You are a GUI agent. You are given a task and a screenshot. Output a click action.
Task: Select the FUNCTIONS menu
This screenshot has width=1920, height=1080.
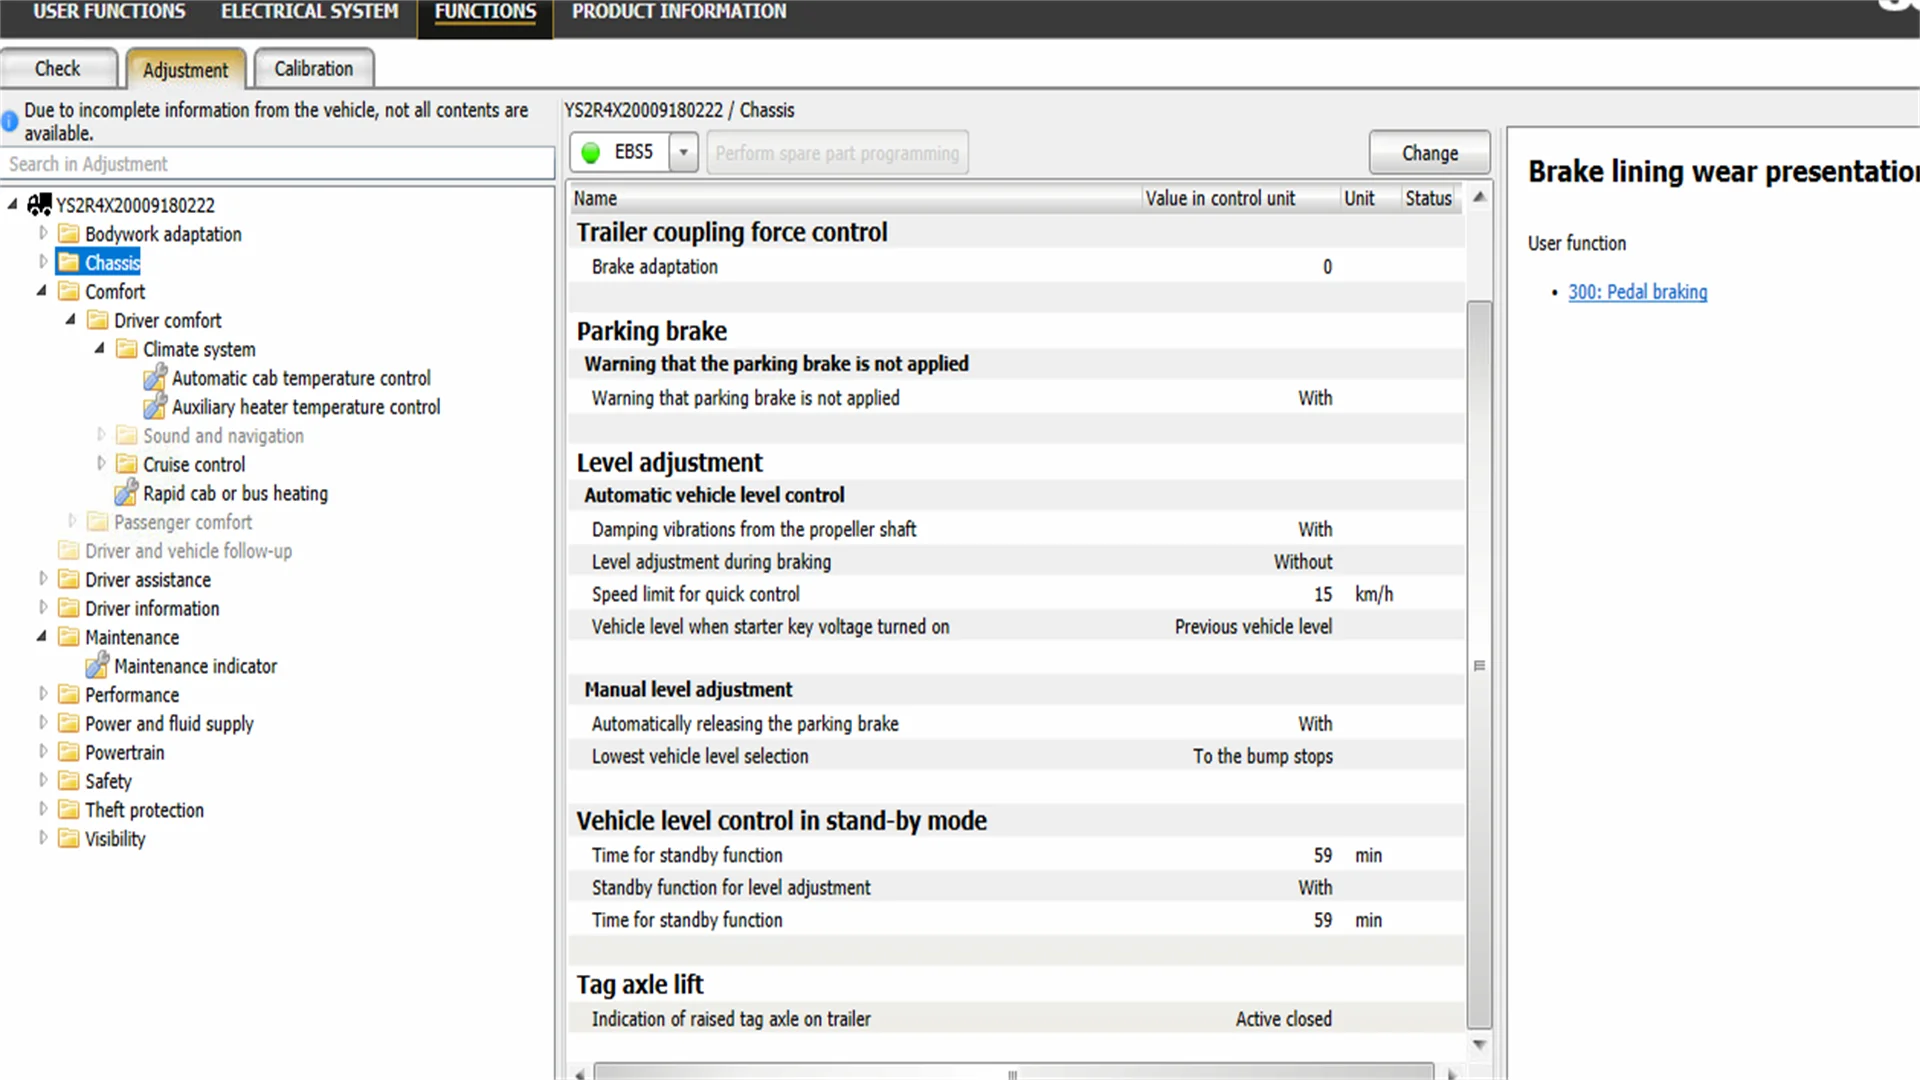pyautogui.click(x=485, y=13)
